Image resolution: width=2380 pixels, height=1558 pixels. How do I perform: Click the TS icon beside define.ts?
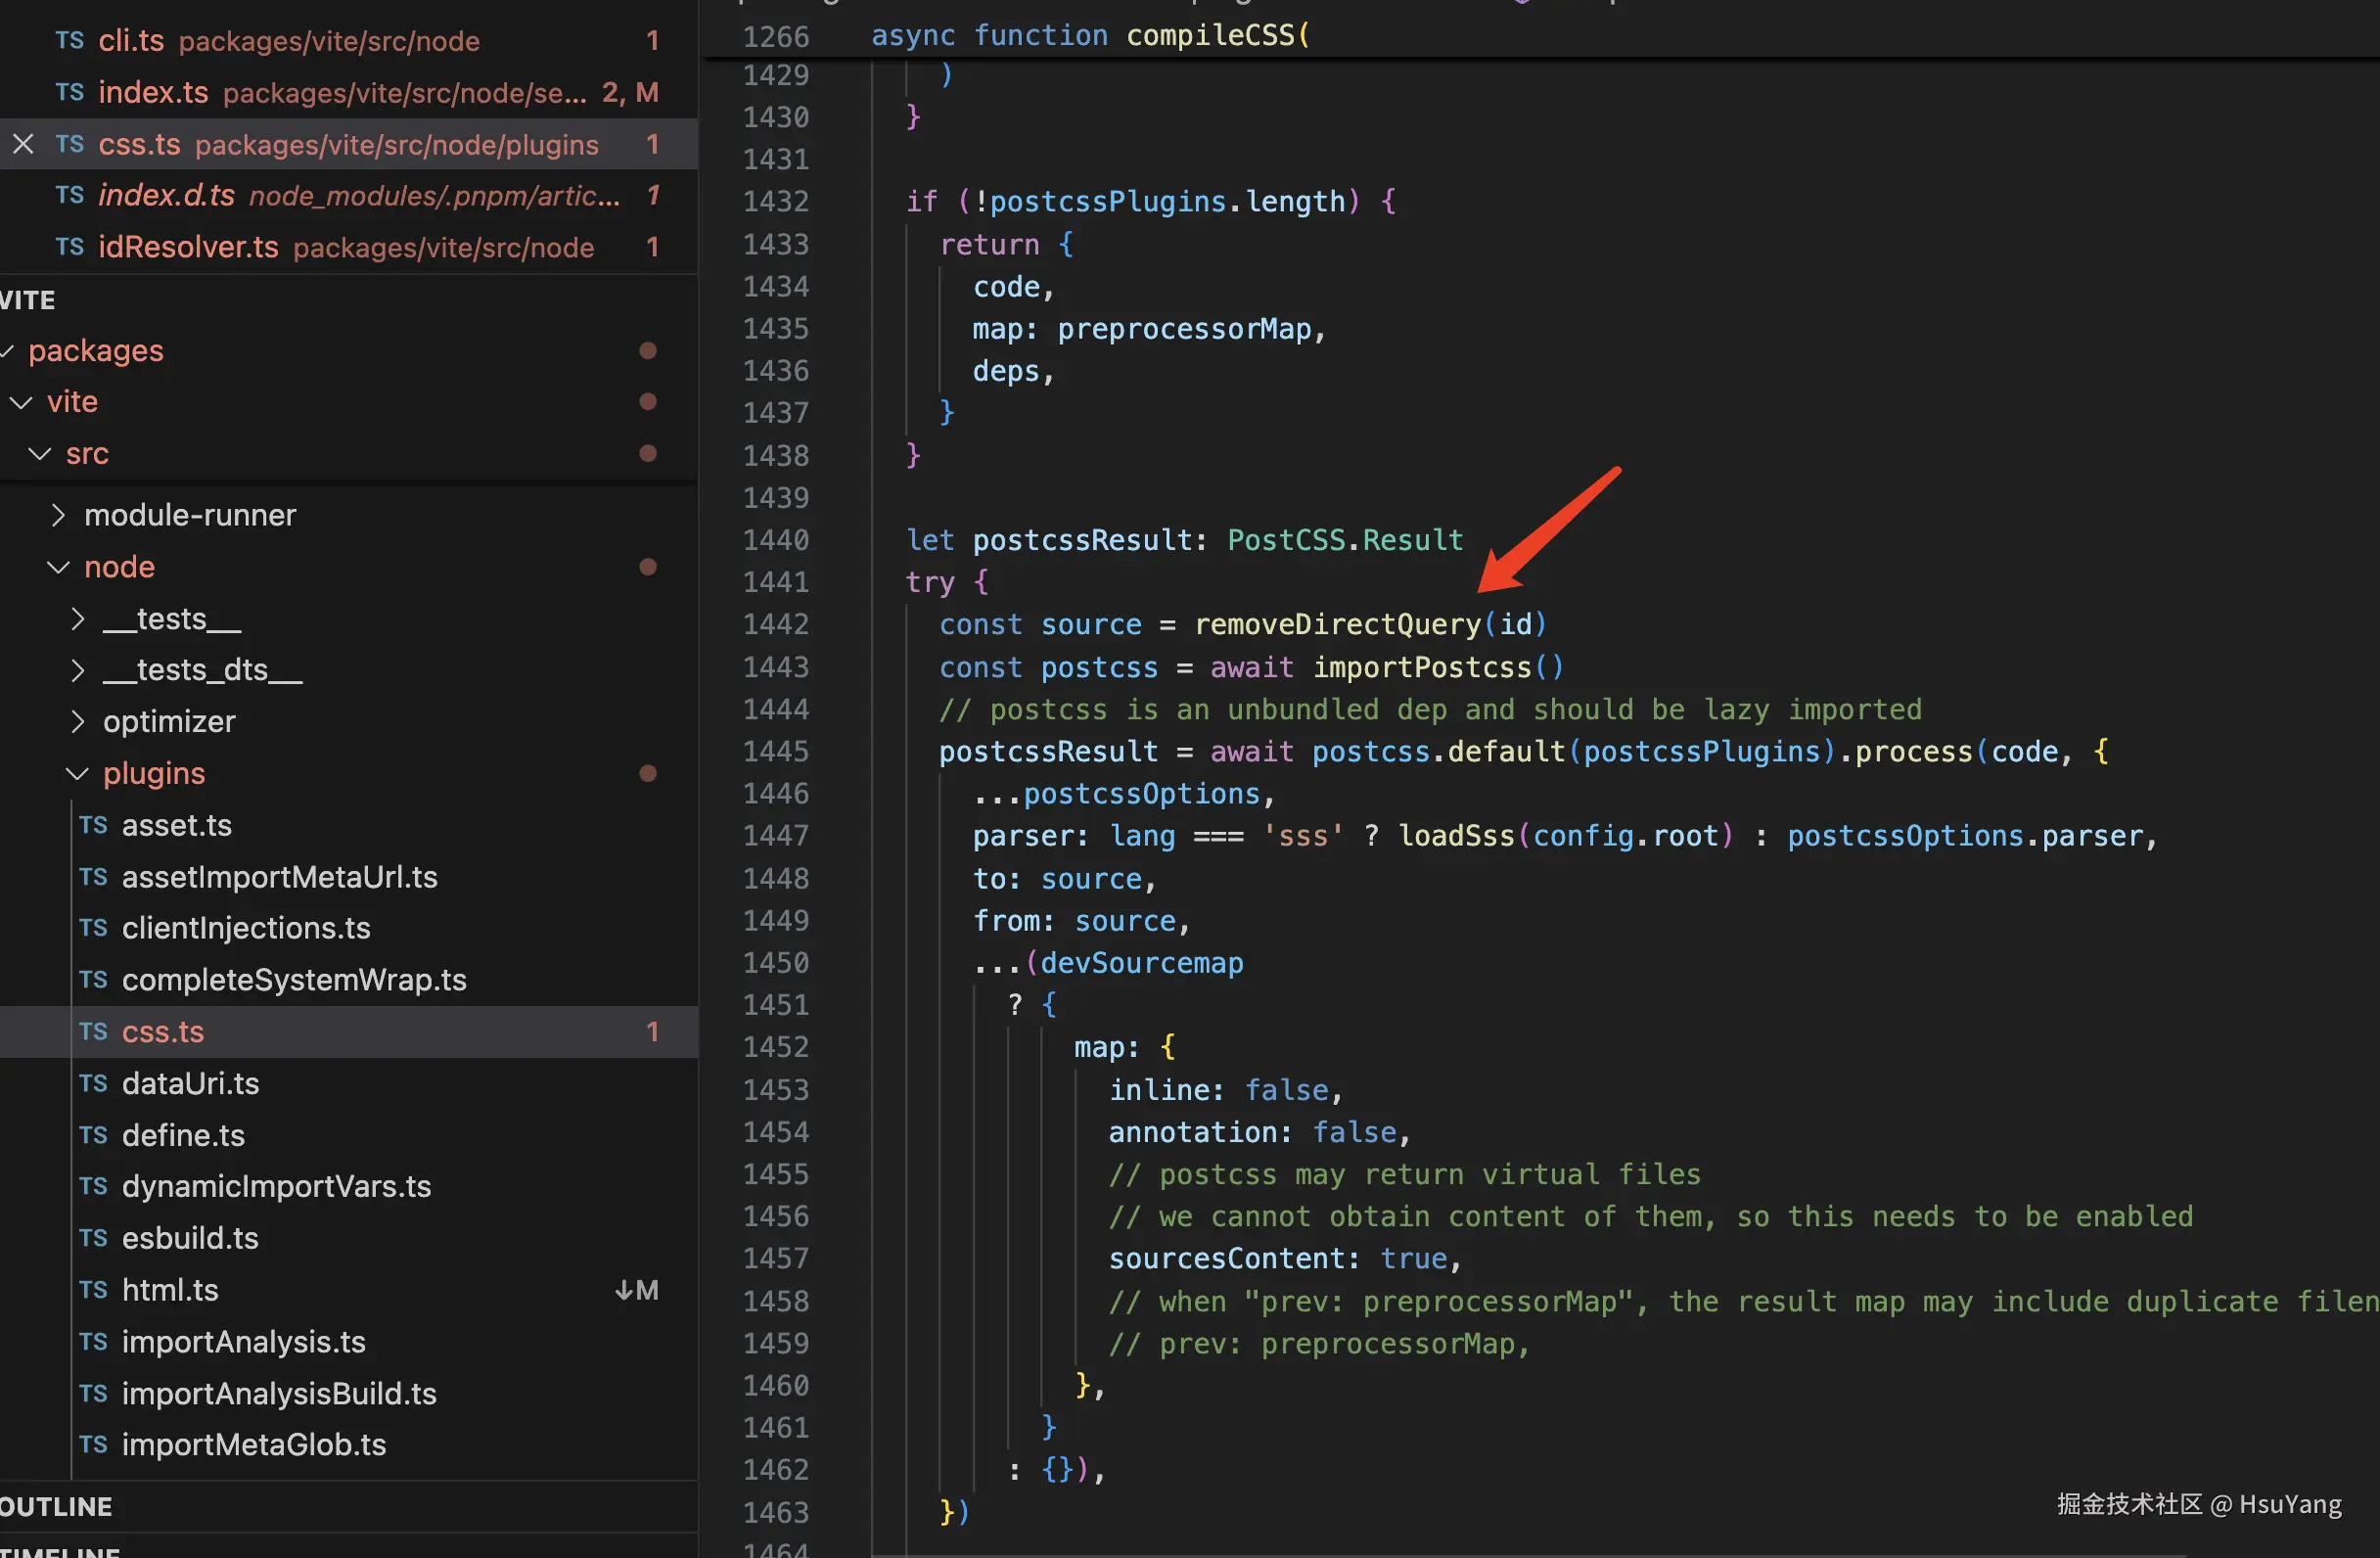click(x=93, y=1135)
